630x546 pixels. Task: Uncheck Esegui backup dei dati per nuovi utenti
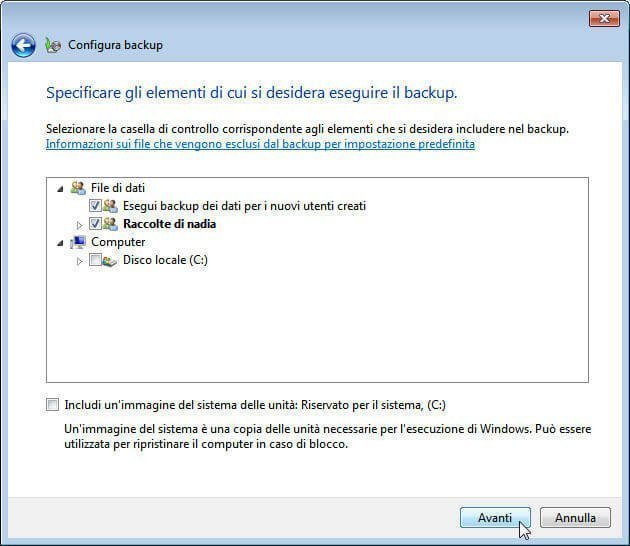click(x=94, y=206)
